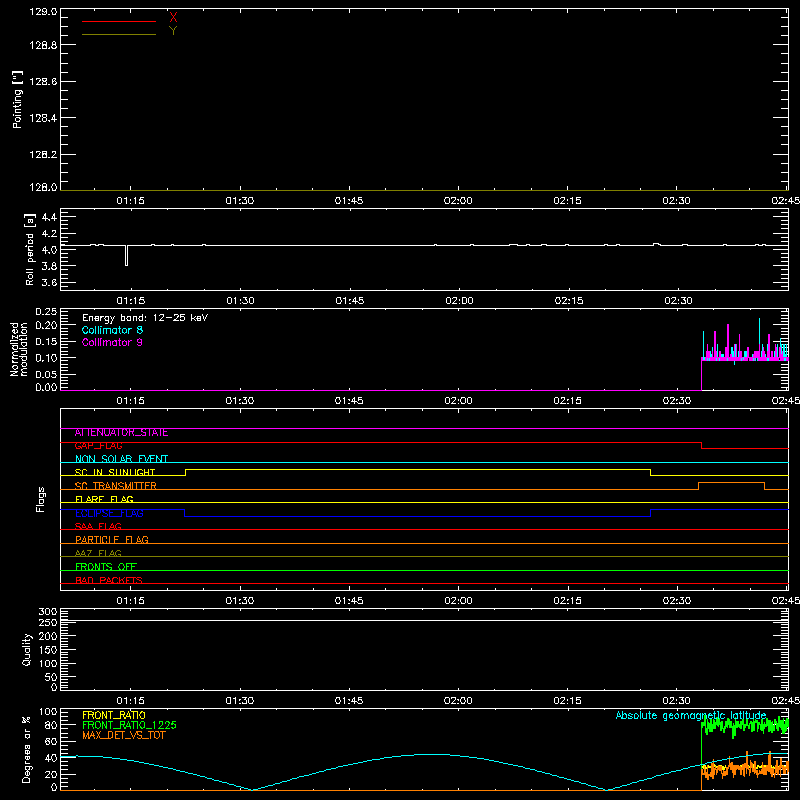Image resolution: width=800 pixels, height=800 pixels.
Task: Click the Normalized modulation axis title
Action: [19, 349]
